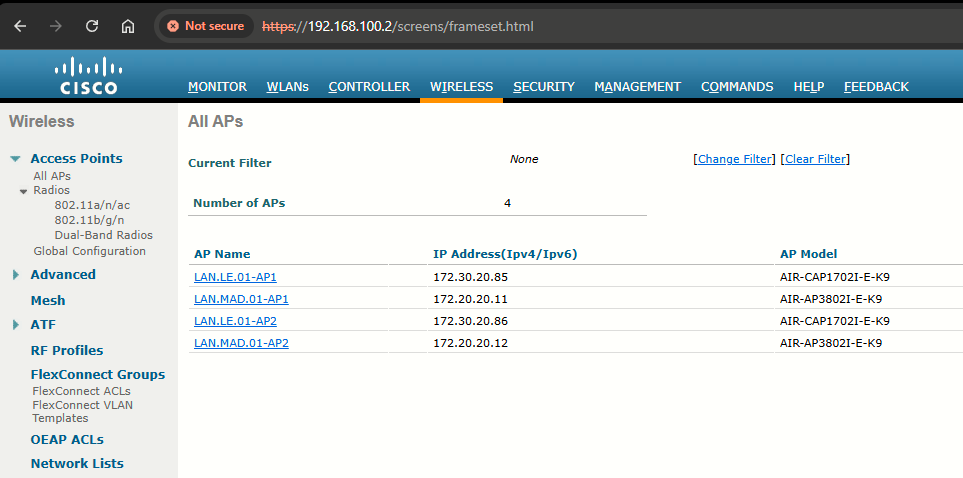This screenshot has width=963, height=478.
Task: Click AP model in the LAN.LE.01-AP2 row
Action: tap(835, 321)
